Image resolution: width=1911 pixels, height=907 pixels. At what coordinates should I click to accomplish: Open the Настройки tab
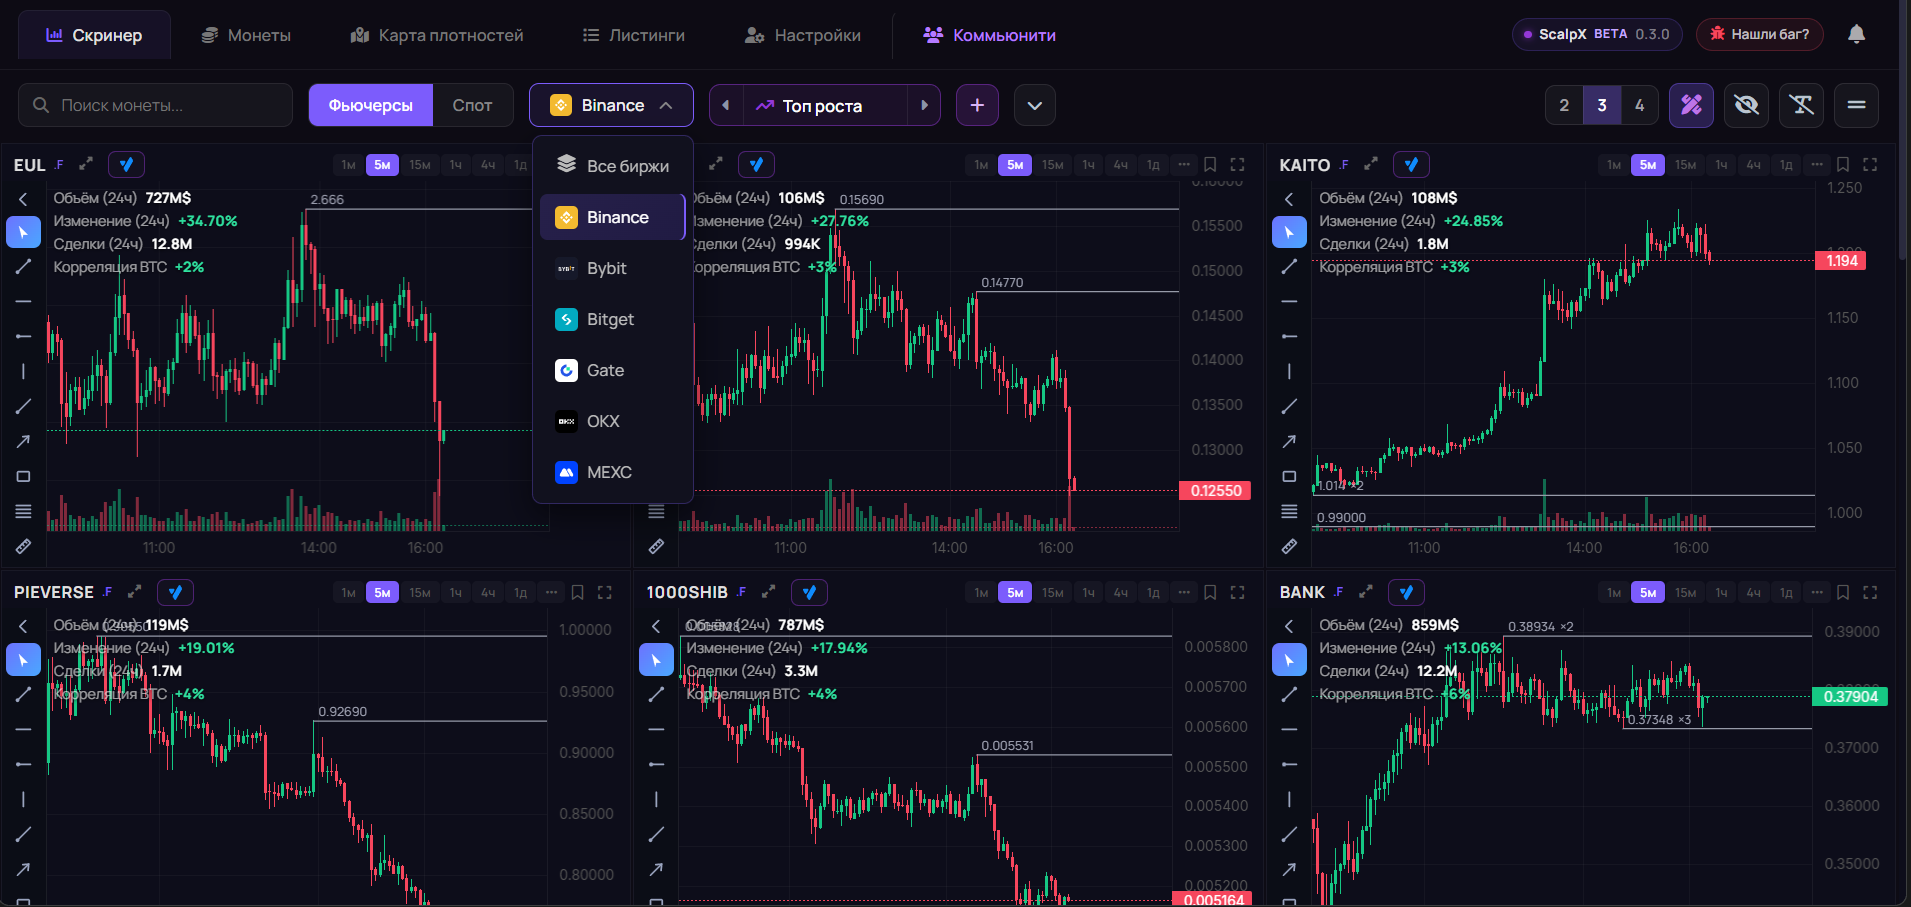(x=803, y=35)
